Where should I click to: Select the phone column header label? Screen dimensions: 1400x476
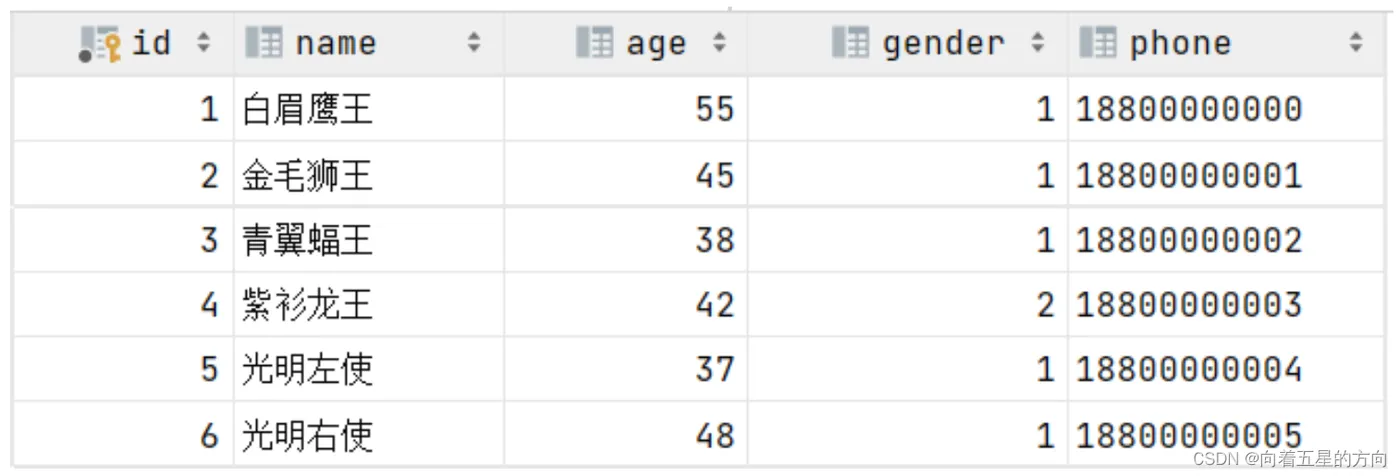(1180, 43)
